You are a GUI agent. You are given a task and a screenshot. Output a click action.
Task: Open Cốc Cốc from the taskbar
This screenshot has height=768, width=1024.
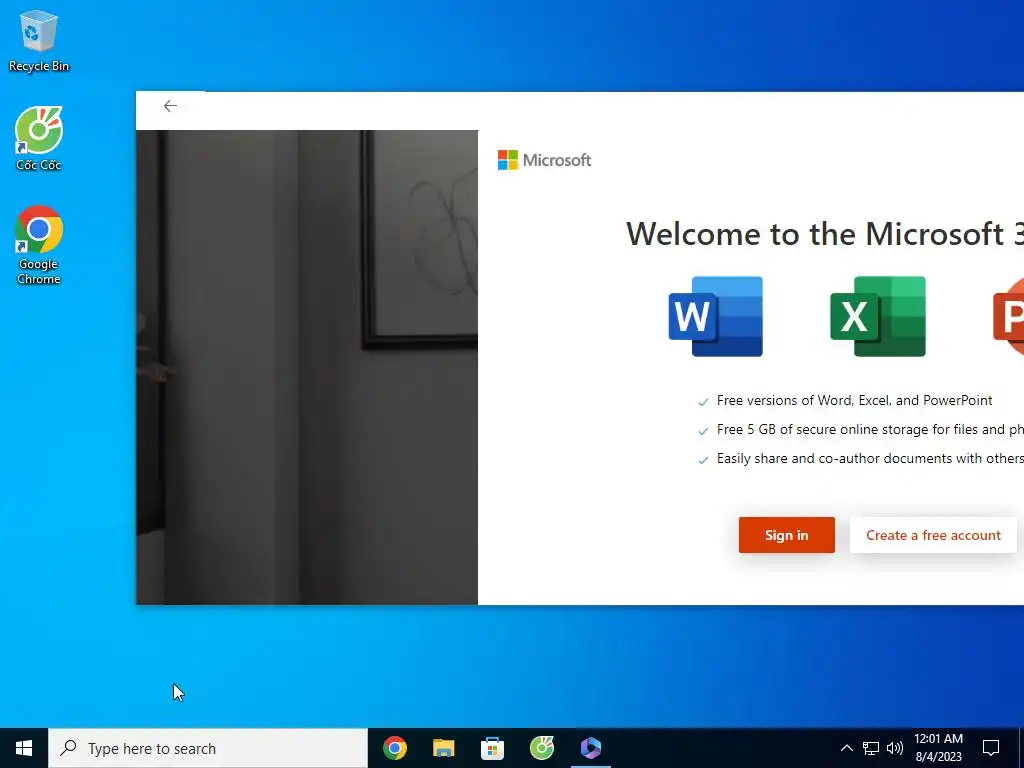click(x=541, y=748)
